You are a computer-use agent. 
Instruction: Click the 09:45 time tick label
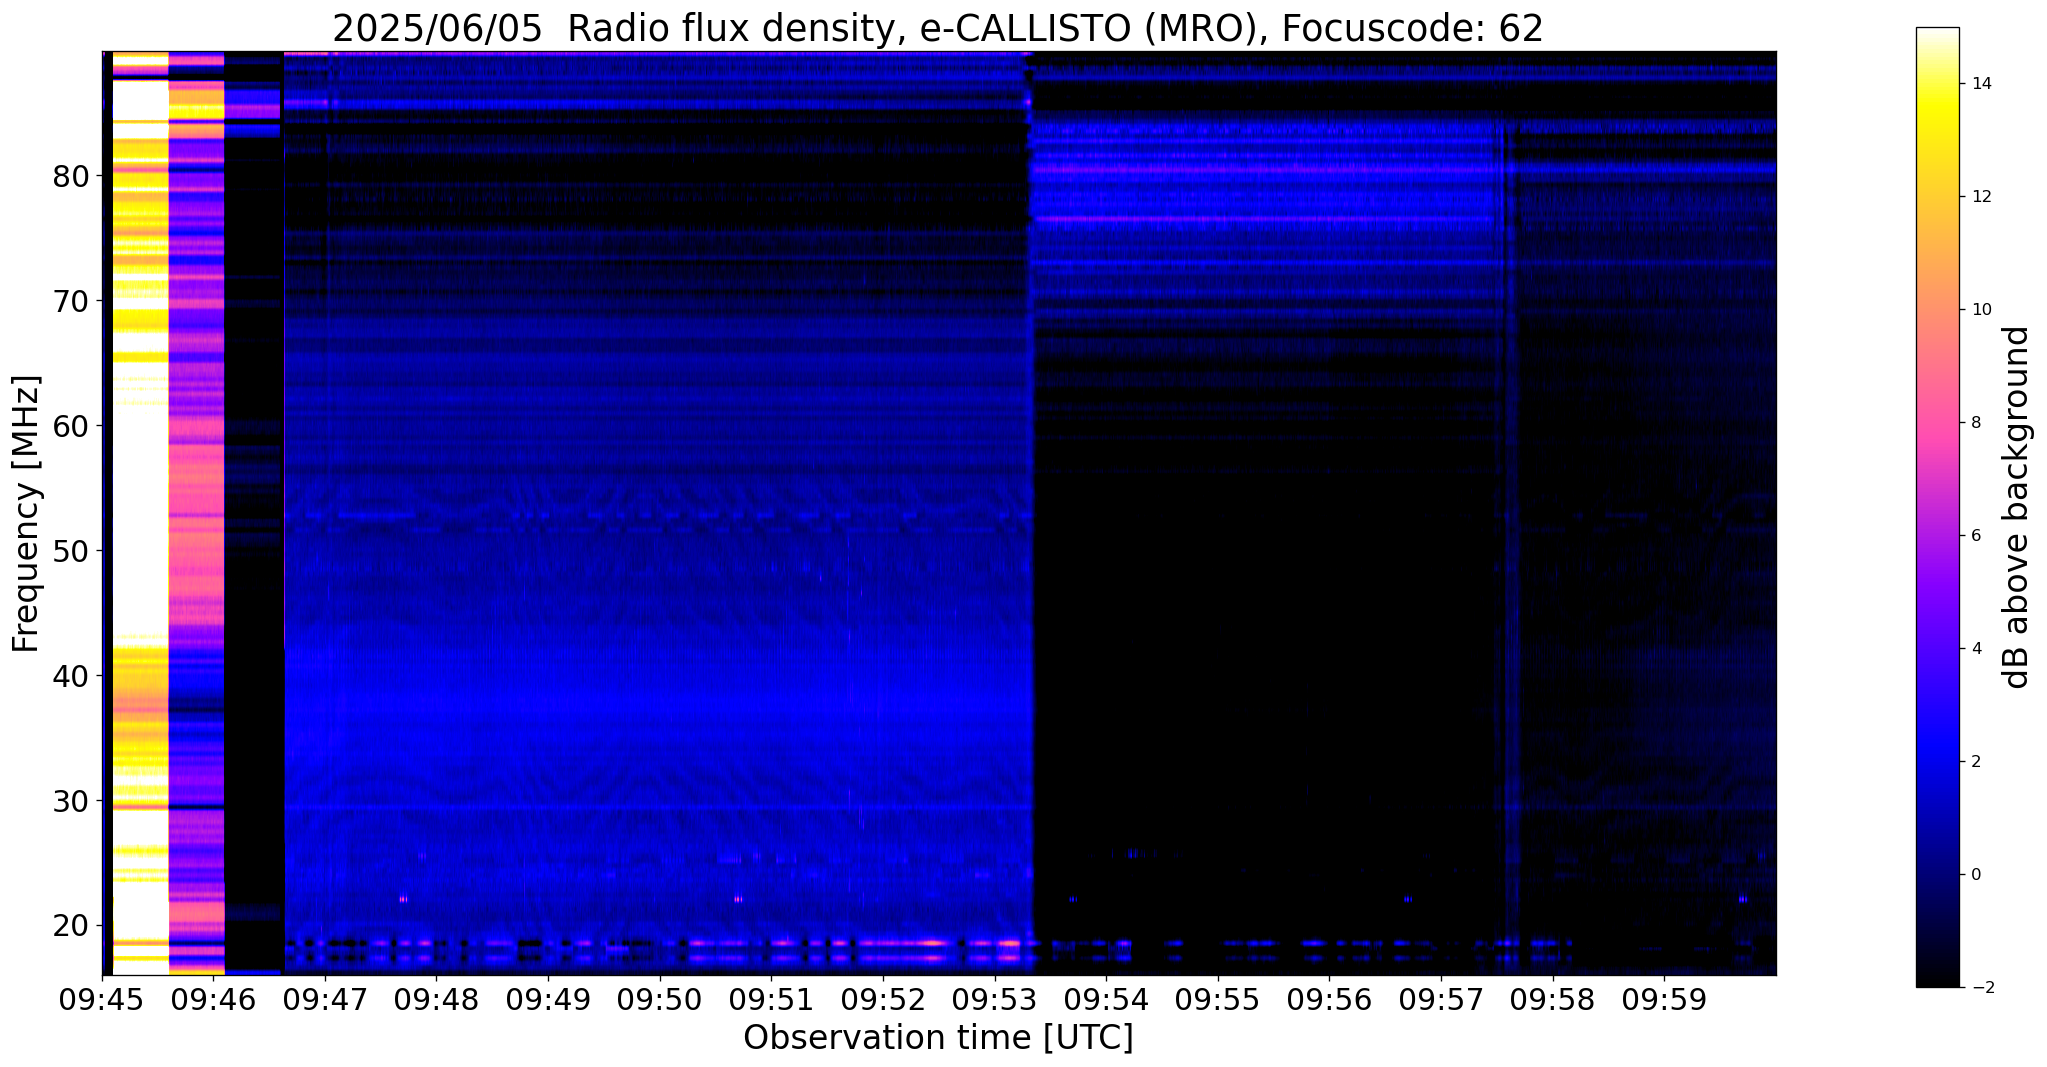click(101, 998)
